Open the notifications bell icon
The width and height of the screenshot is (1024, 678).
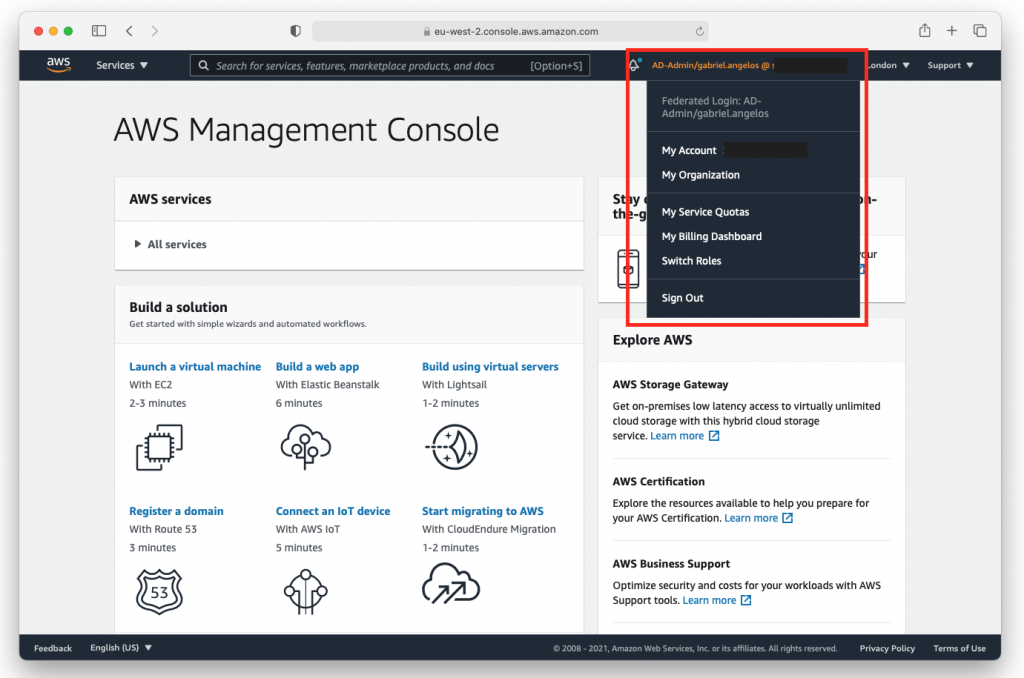tap(634, 65)
